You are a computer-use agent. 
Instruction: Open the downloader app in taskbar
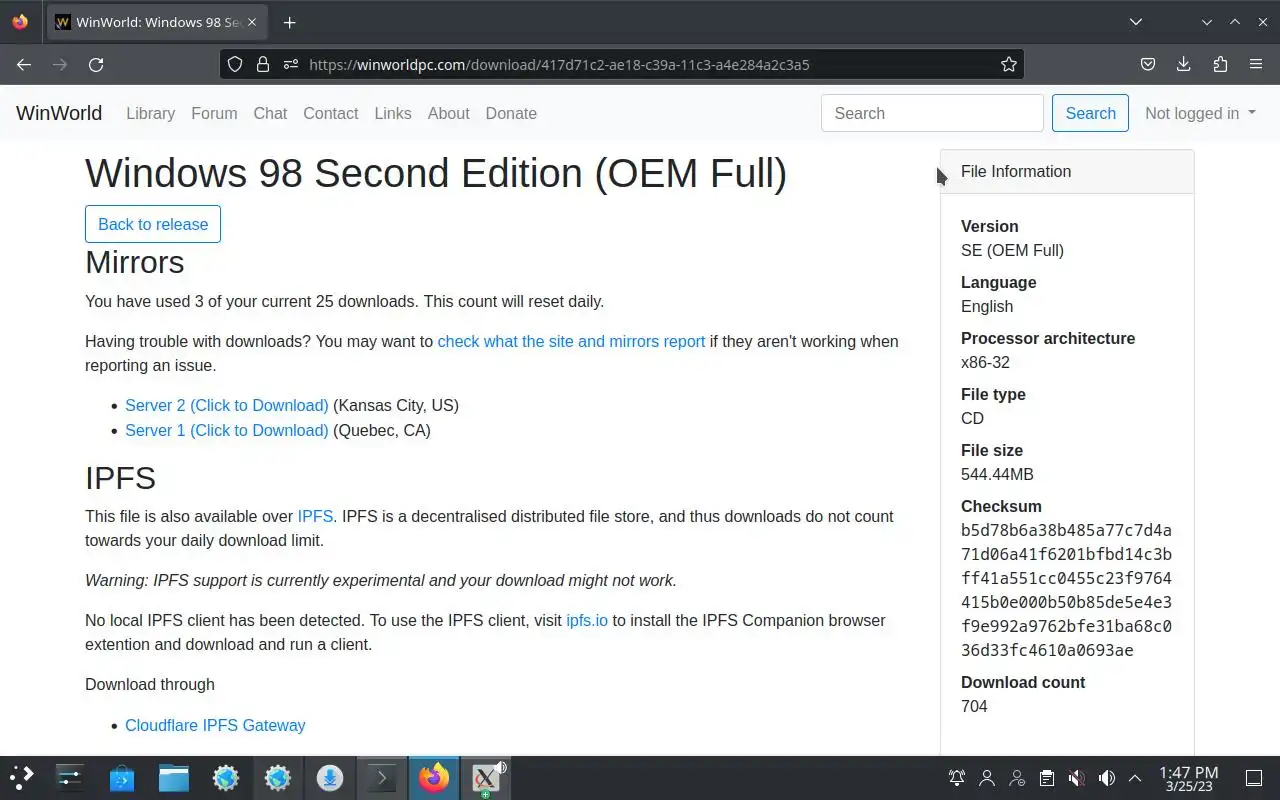[x=330, y=777]
